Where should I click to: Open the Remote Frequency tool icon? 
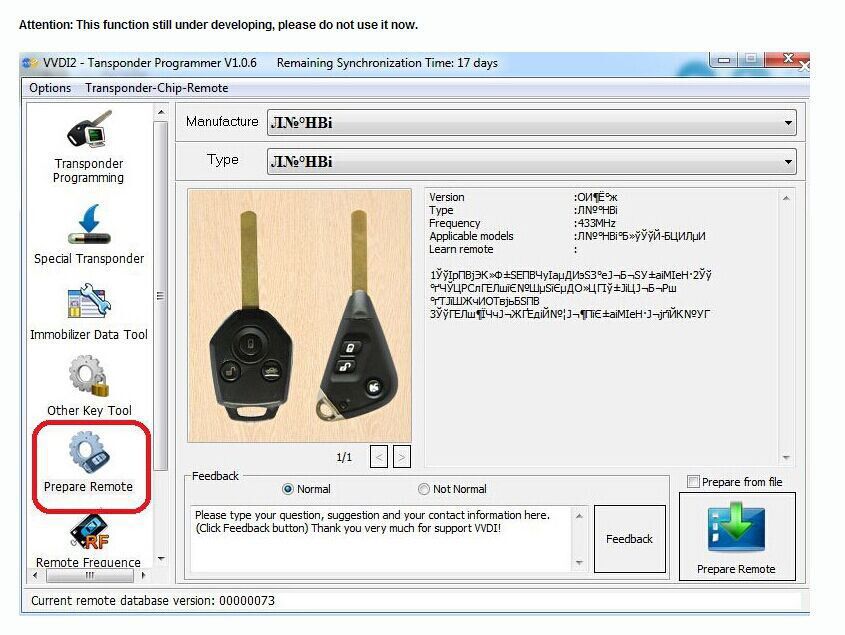click(x=88, y=540)
